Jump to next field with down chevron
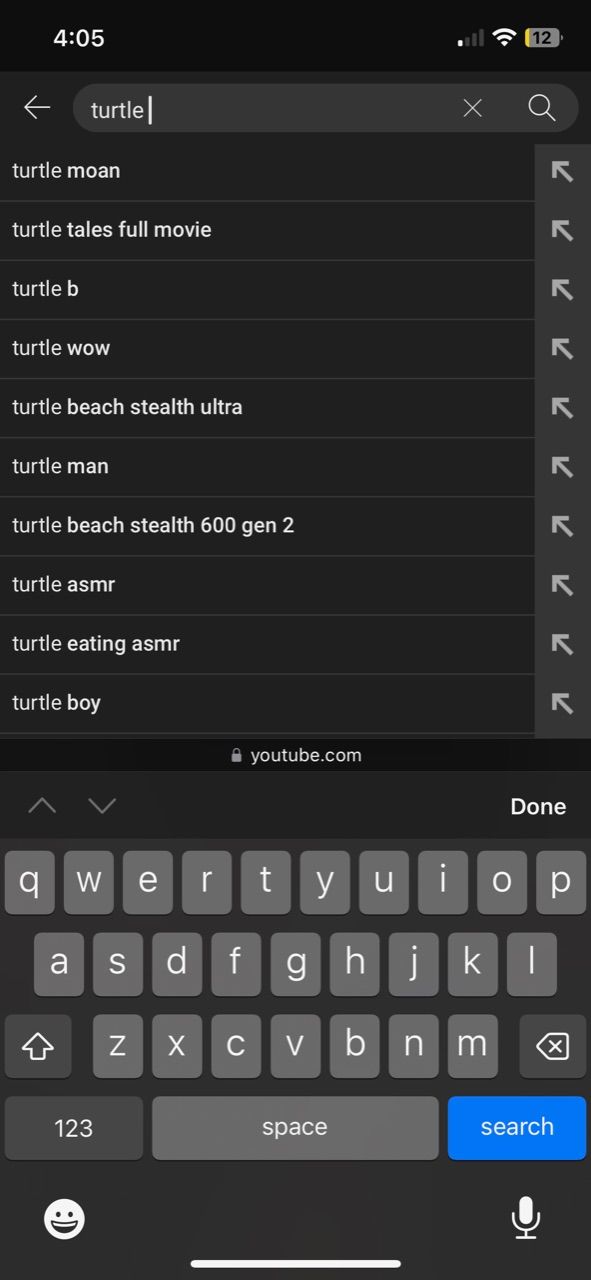The image size is (591, 1280). (x=102, y=806)
